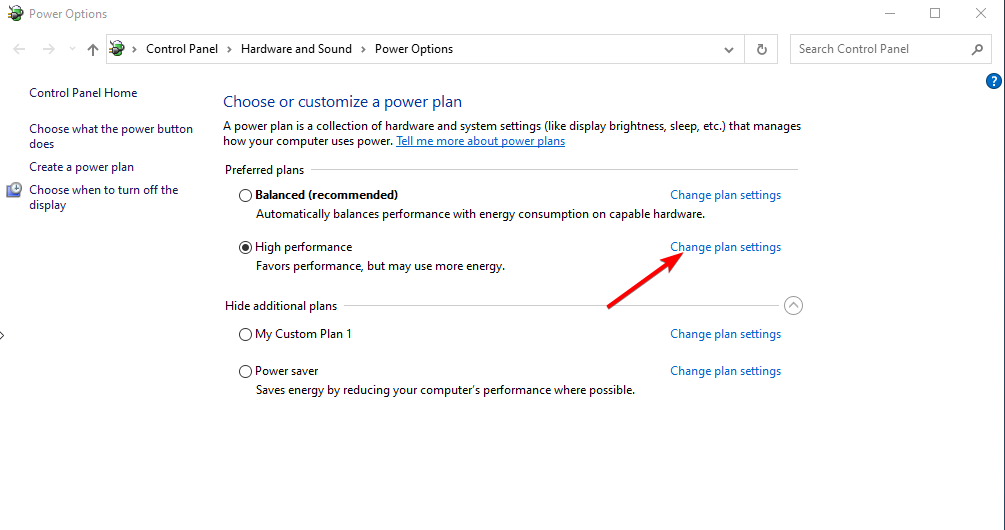Open Create a power plan link
Screen dimensions: 1005x530
[x=81, y=167]
